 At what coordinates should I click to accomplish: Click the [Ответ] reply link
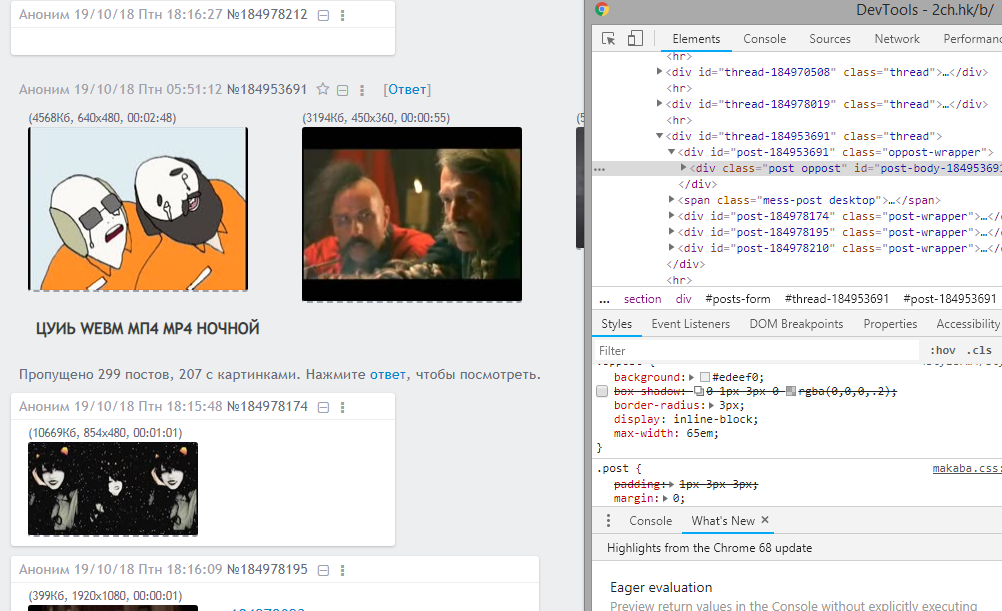407,89
